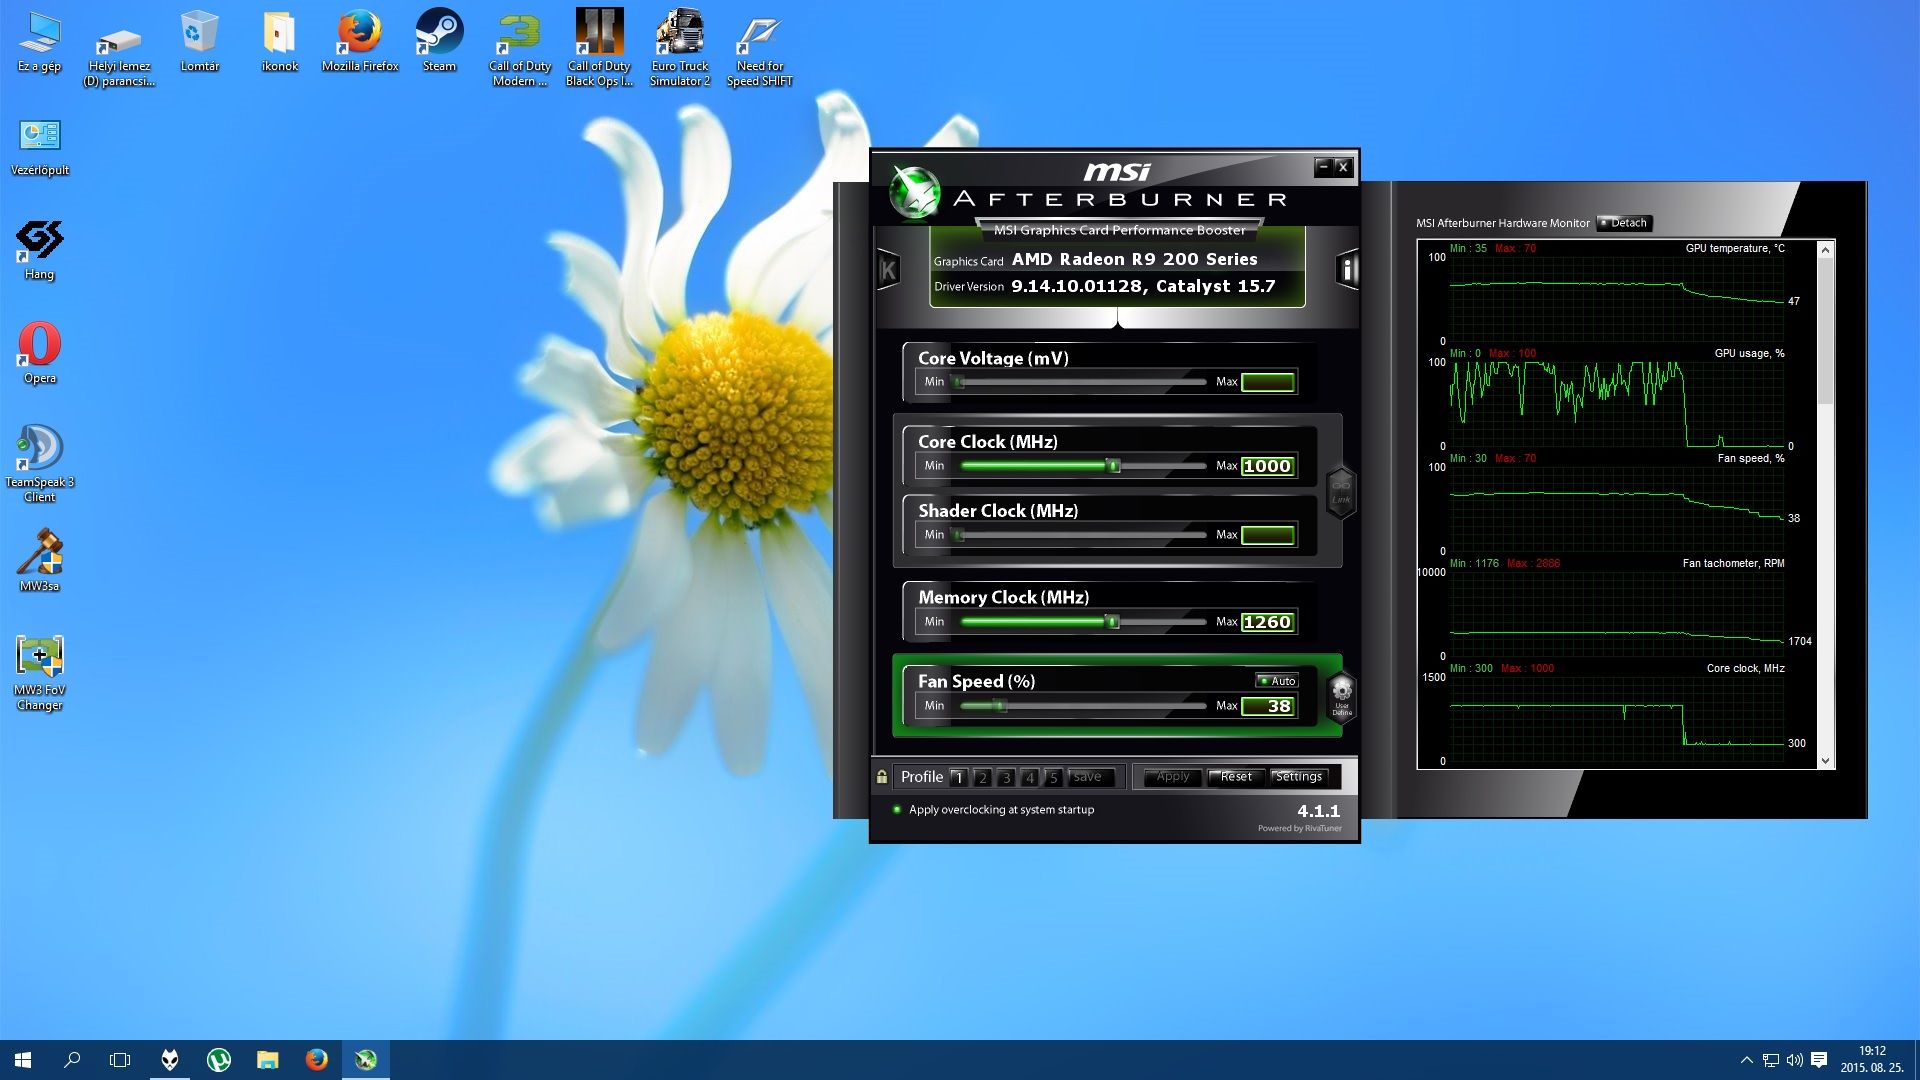Screen dimensions: 1920x1080
Task: Click the Core Clock slider handle
Action: coord(1113,466)
